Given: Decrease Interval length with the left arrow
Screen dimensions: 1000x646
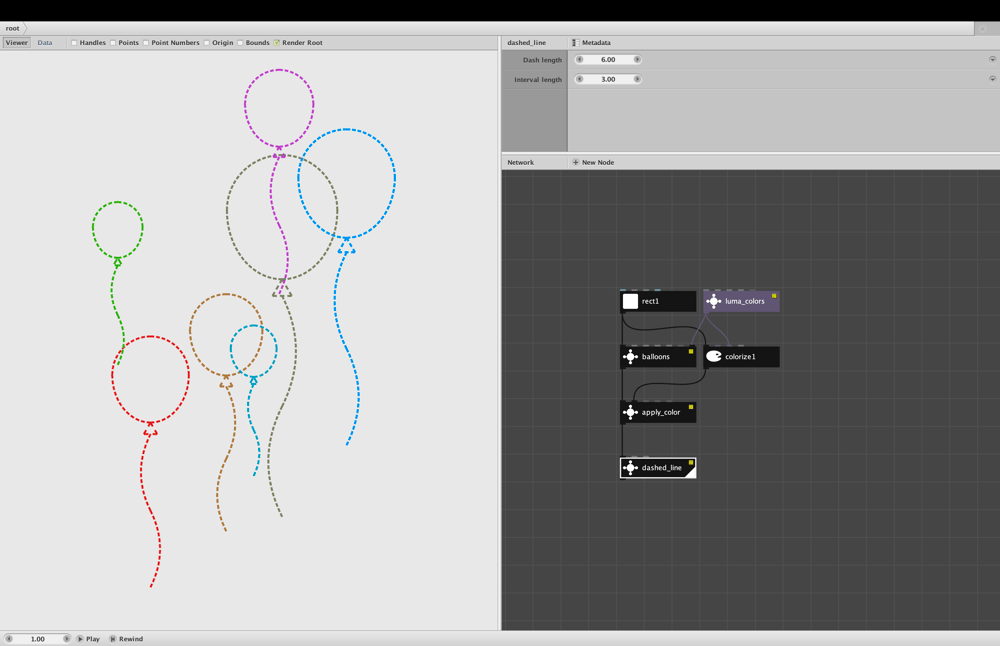Looking at the screenshot, I should [x=579, y=79].
